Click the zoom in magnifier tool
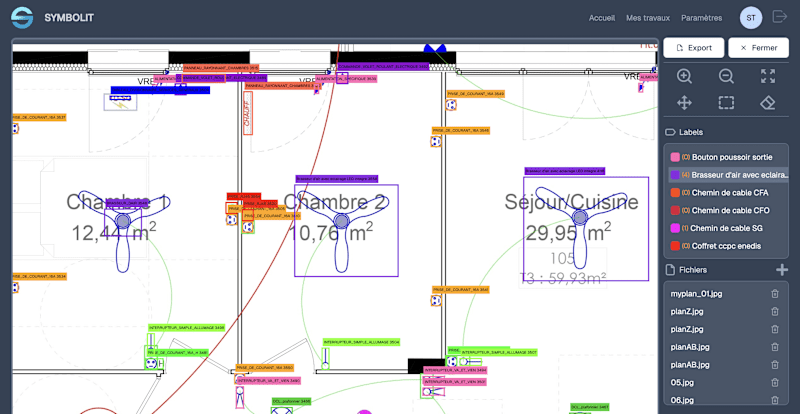Screen dimensions: 800x414 (x=684, y=77)
